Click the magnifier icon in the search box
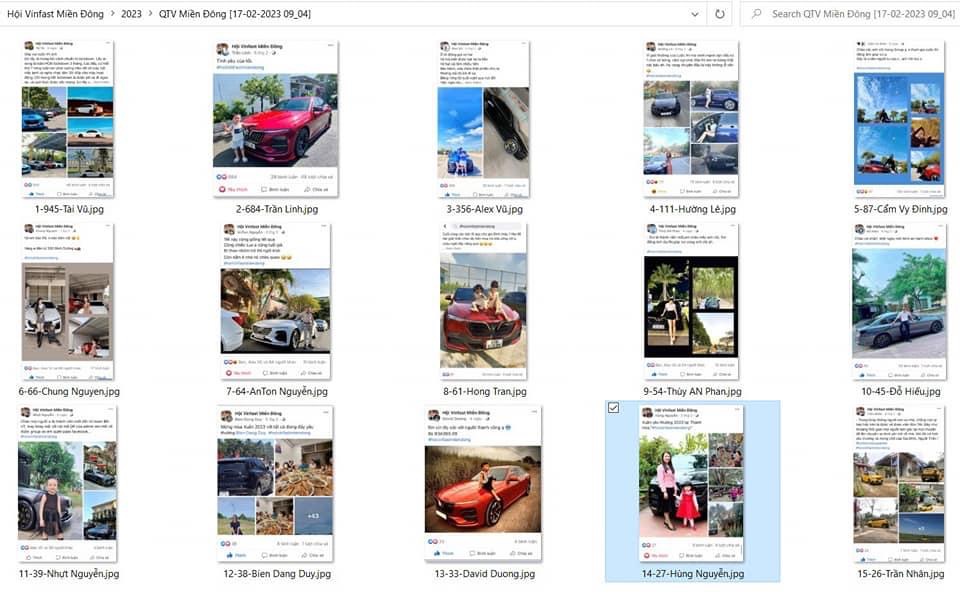This screenshot has width=960, height=597. pyautogui.click(x=757, y=14)
